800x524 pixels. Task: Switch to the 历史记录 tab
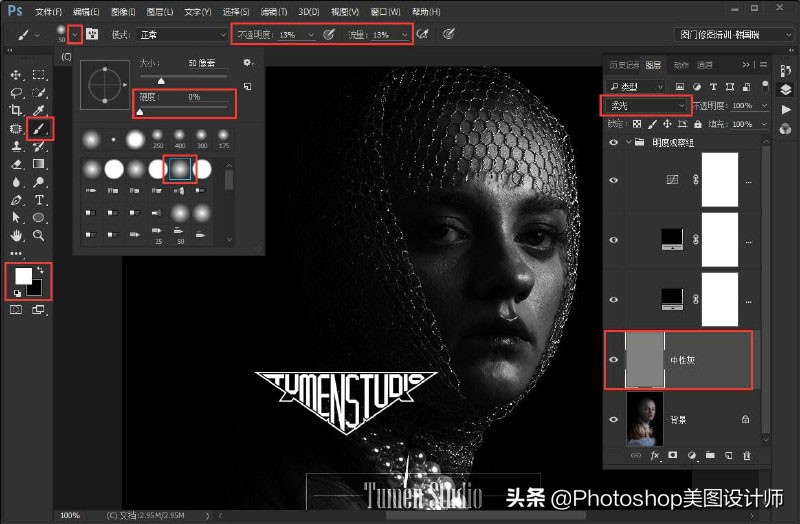click(x=624, y=65)
